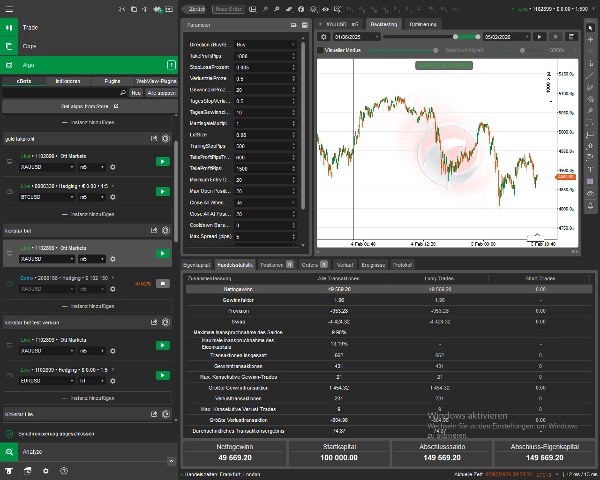This screenshot has width=600, height=480.
Task: Open the Analyze section in sidebar
Action: [30, 452]
